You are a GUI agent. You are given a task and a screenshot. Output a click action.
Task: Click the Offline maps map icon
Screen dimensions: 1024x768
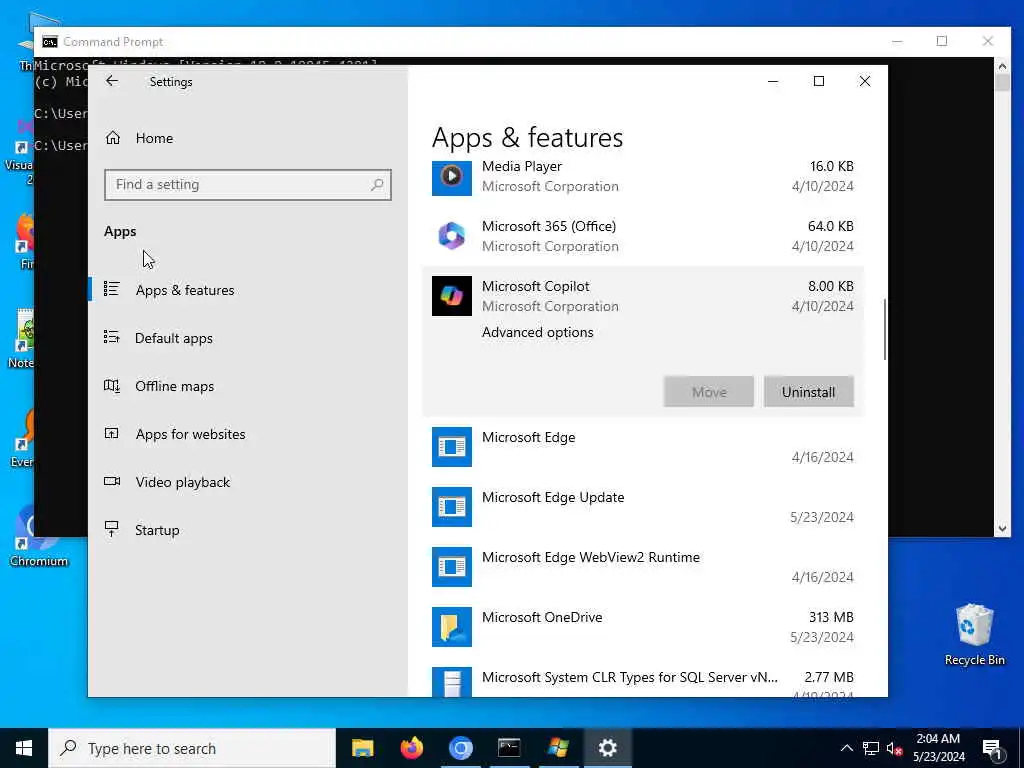coord(112,386)
